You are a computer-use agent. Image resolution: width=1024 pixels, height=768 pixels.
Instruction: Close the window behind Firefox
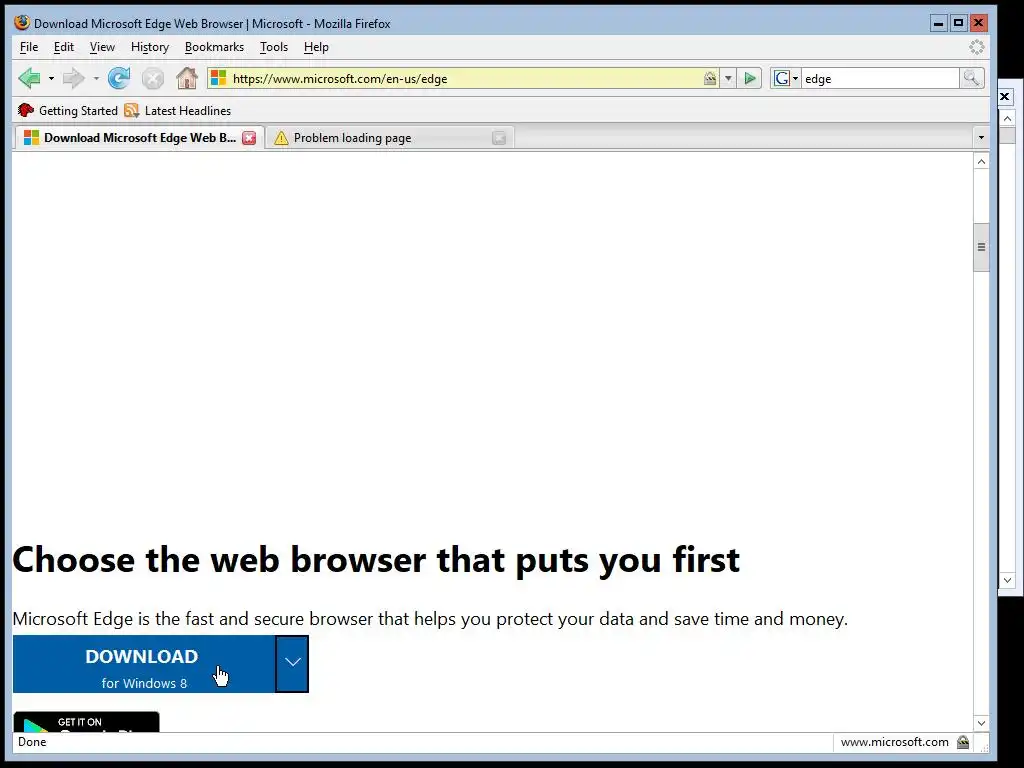[x=1005, y=97]
